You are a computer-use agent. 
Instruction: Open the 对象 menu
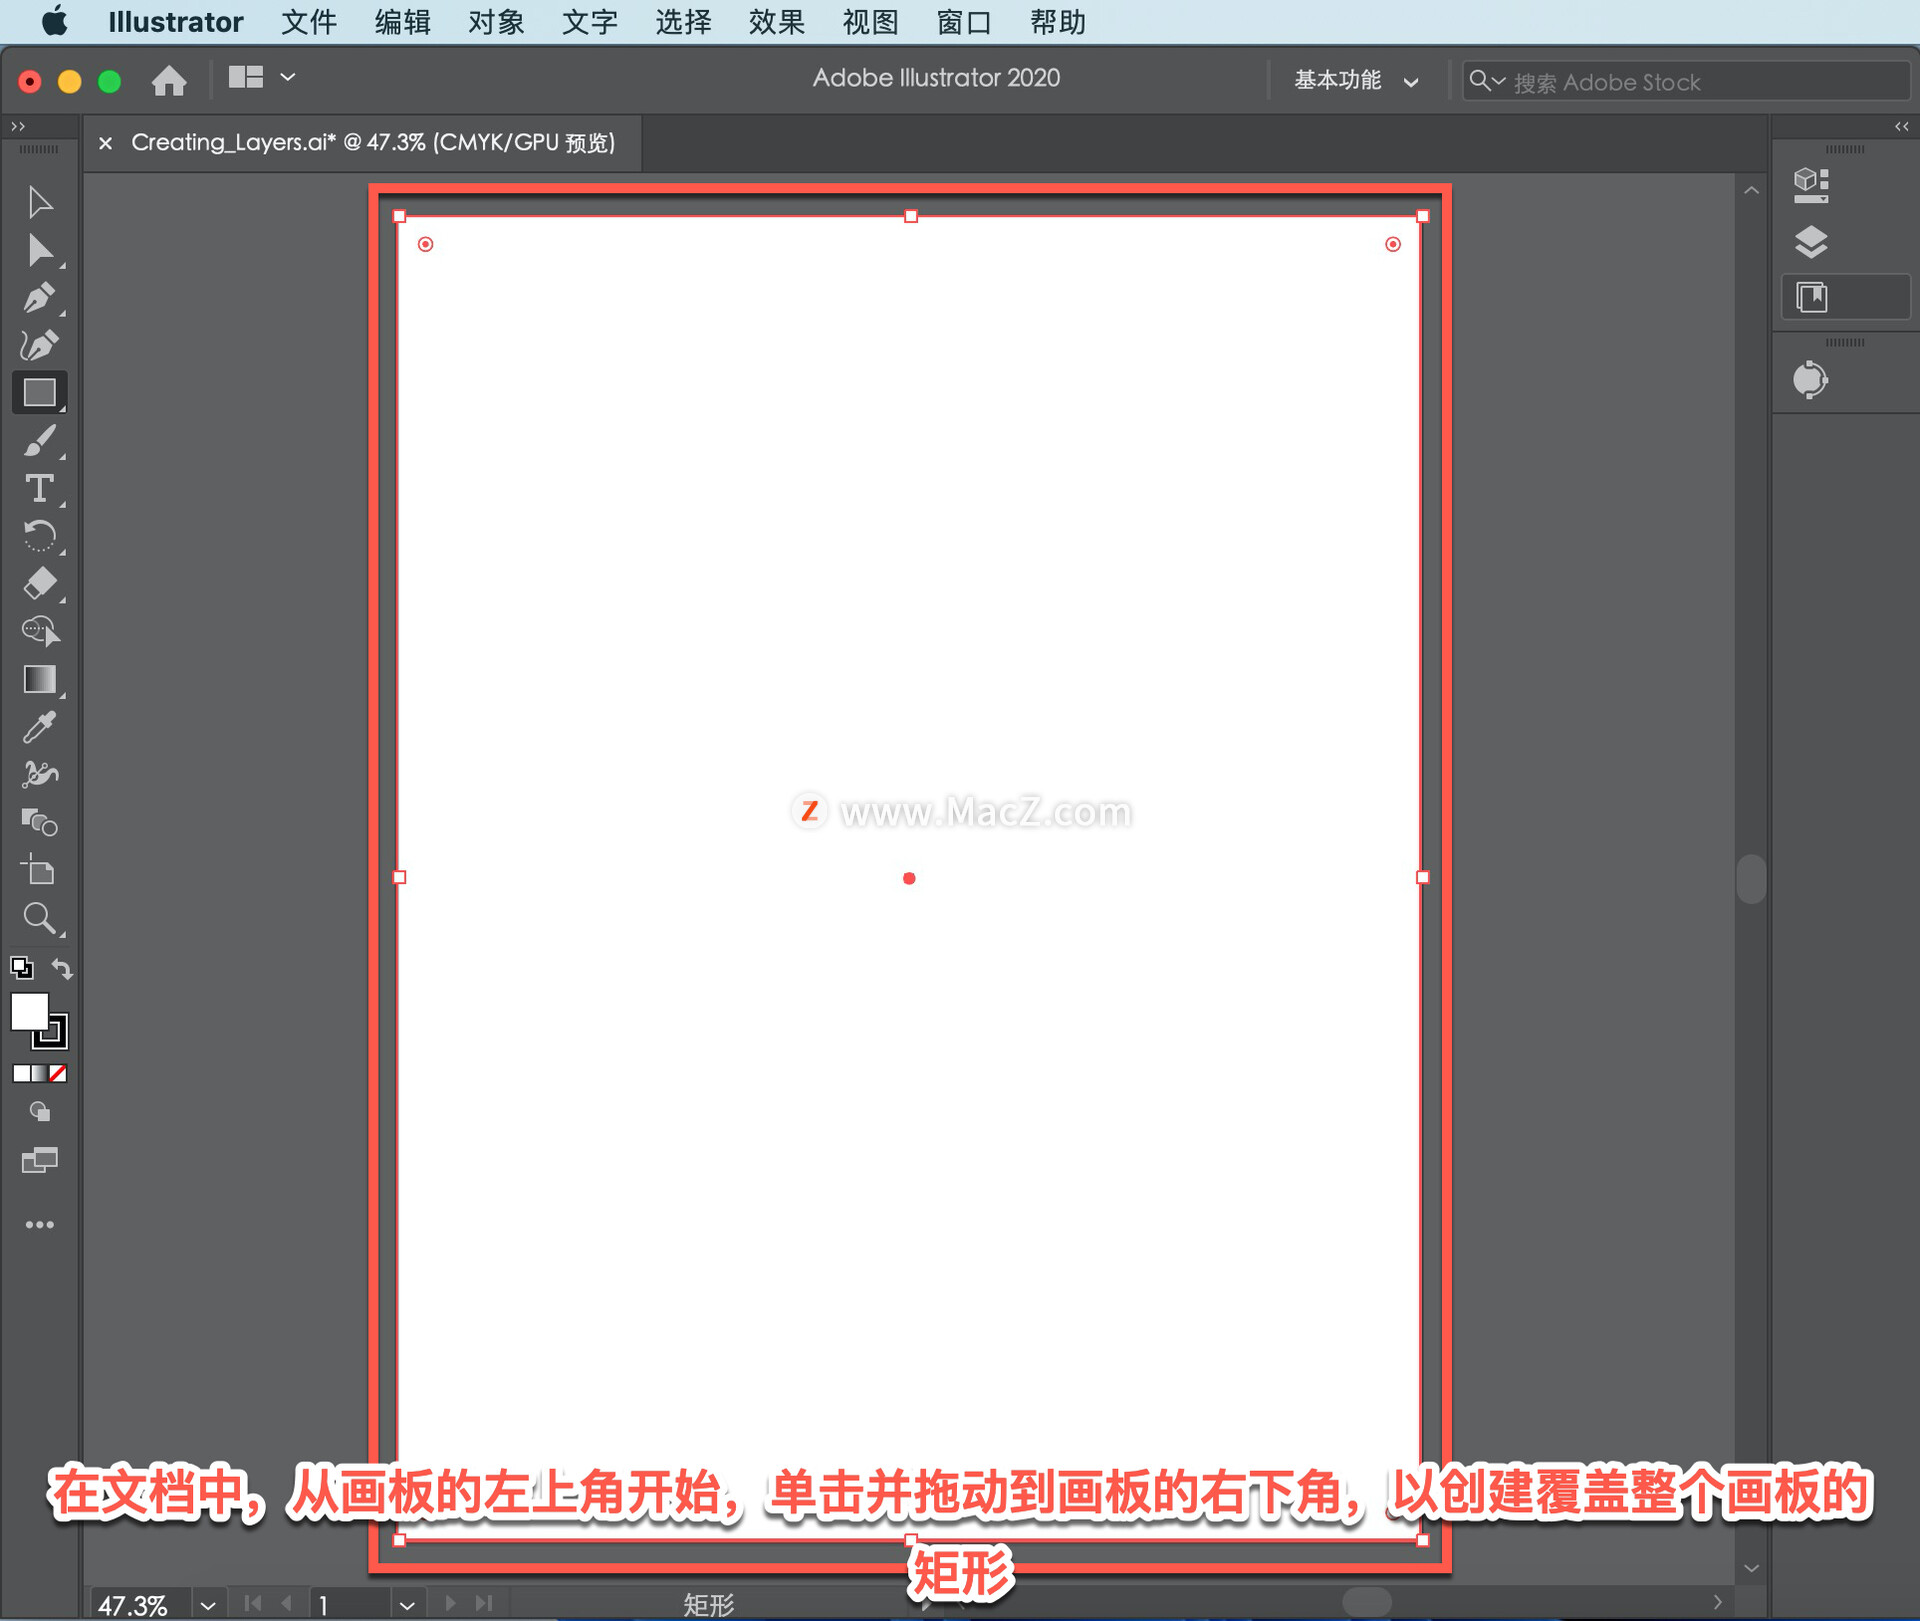[495, 22]
